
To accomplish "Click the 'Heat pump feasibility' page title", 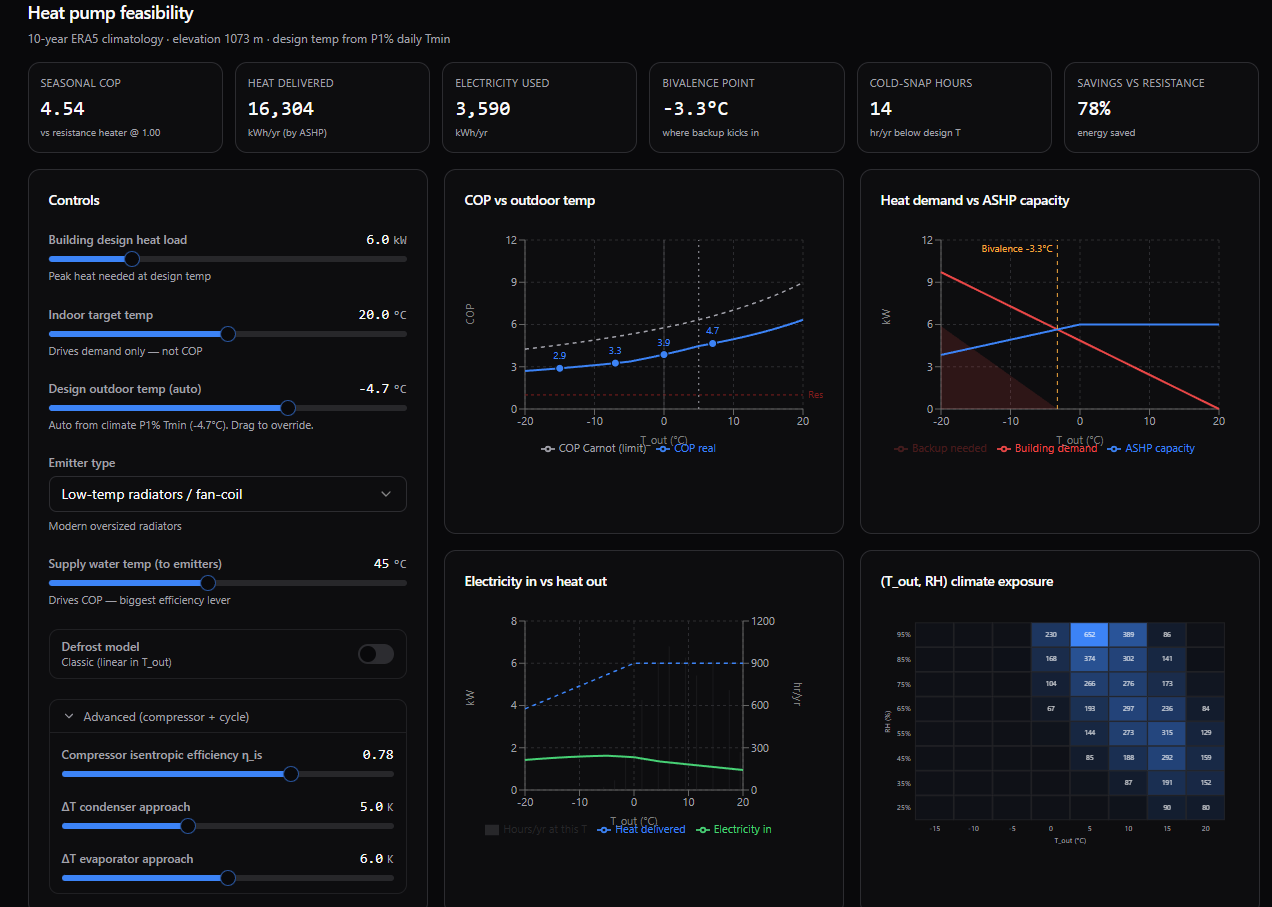I will [111, 14].
